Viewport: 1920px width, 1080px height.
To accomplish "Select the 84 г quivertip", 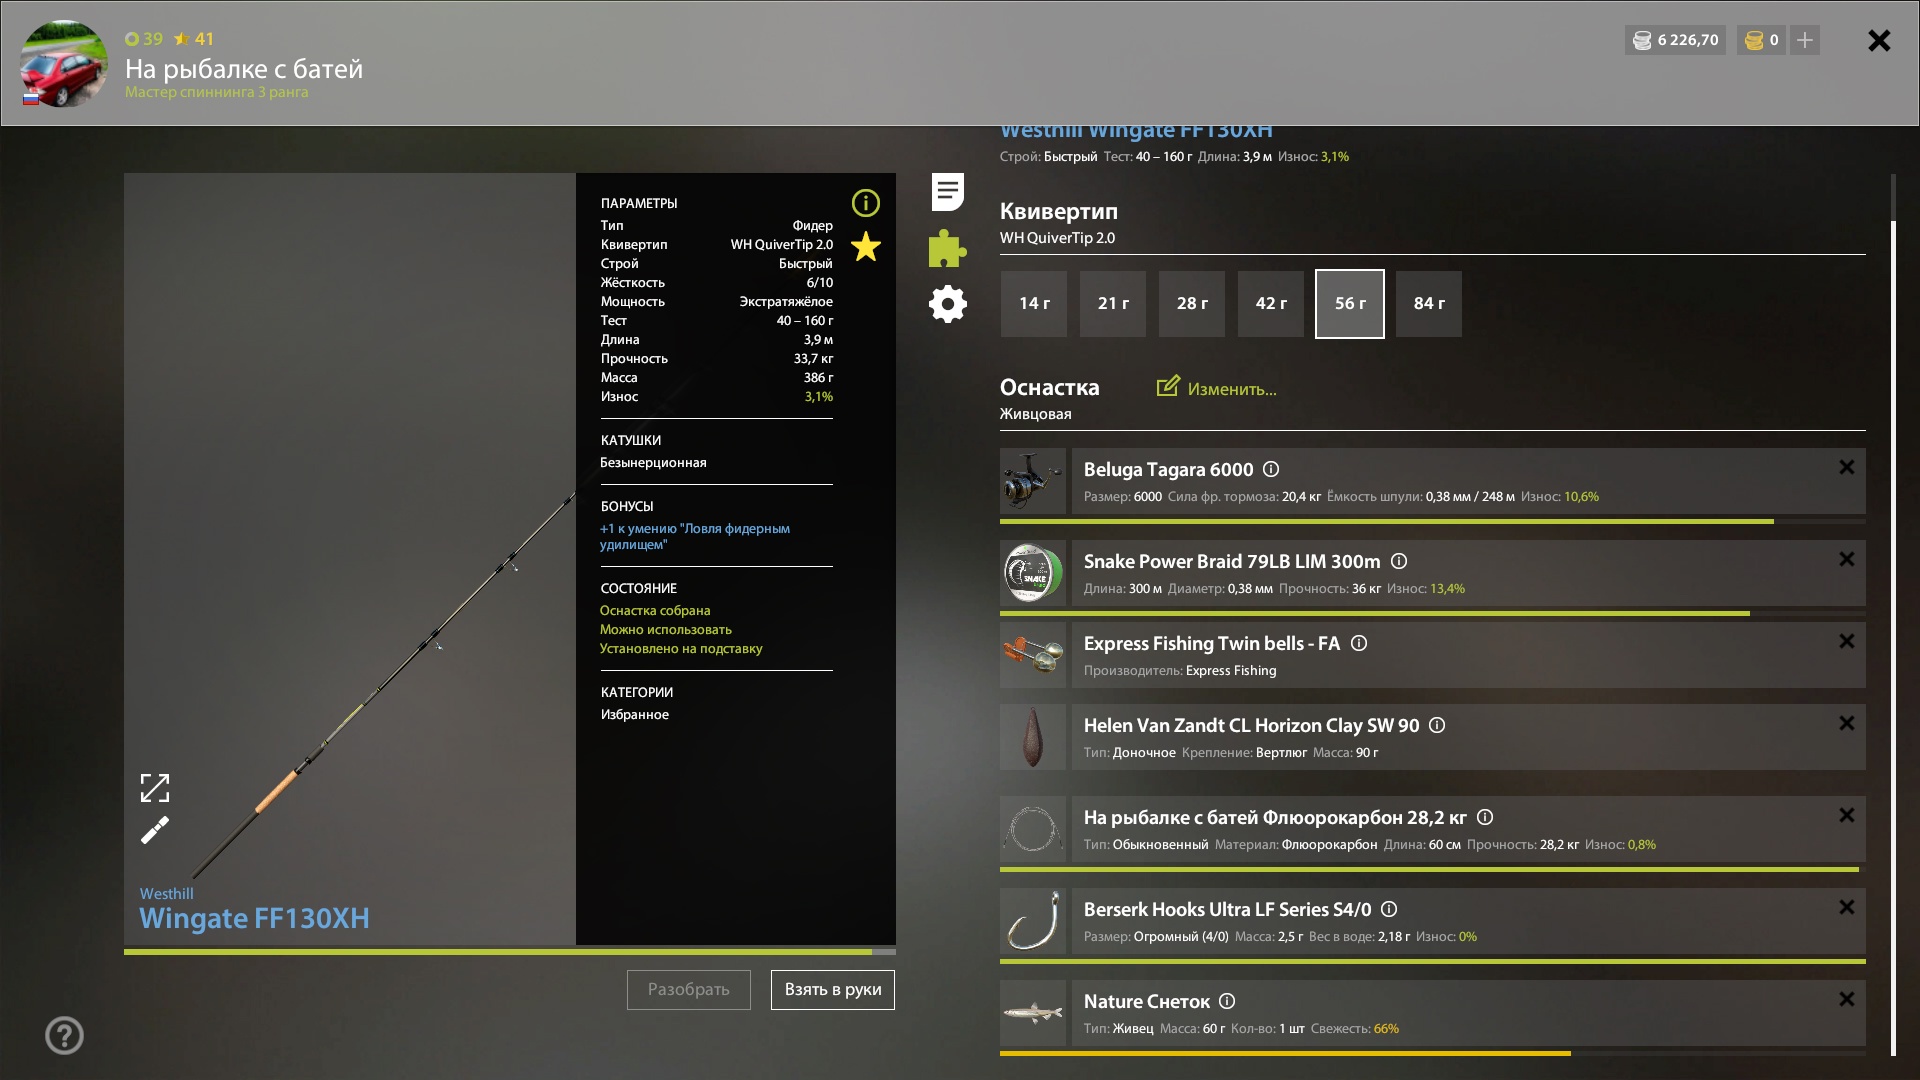I will [x=1429, y=303].
